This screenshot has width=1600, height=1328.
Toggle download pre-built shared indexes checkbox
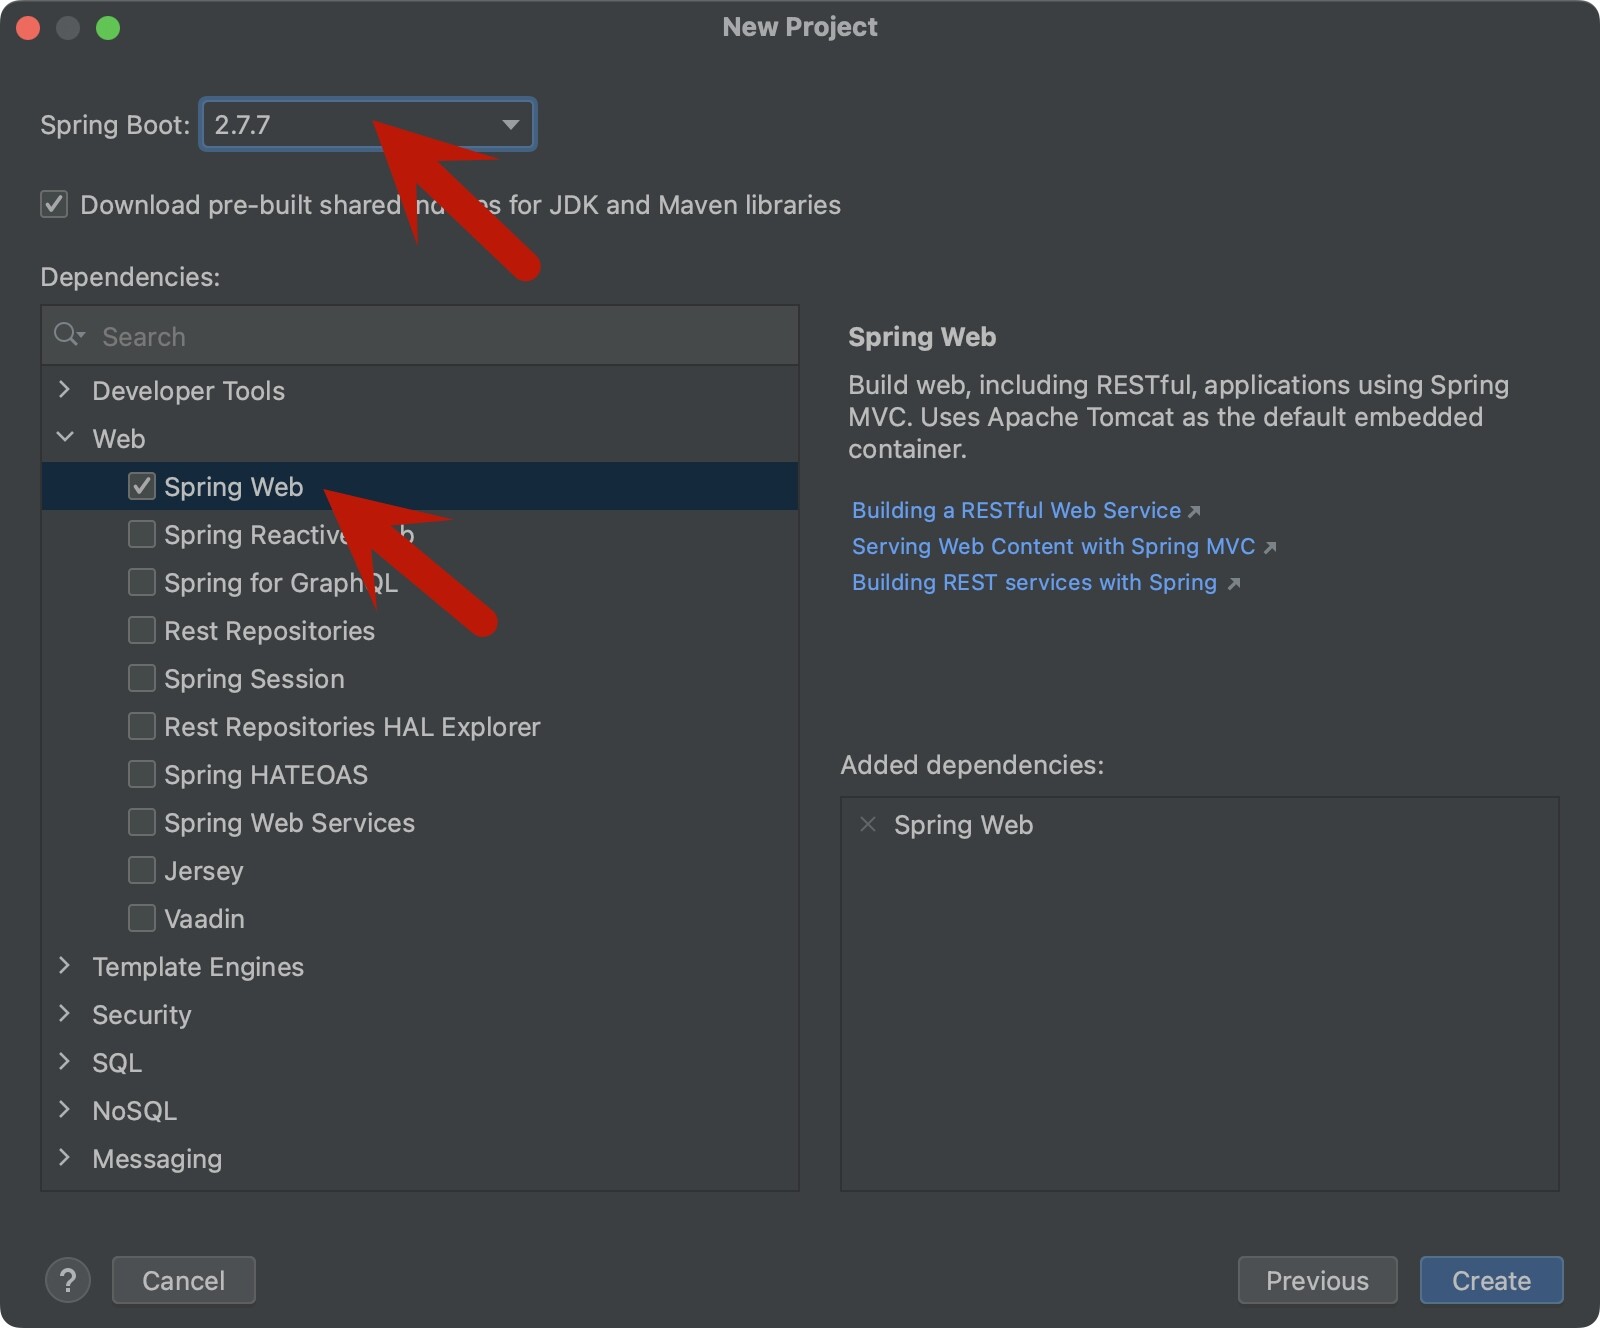(54, 205)
